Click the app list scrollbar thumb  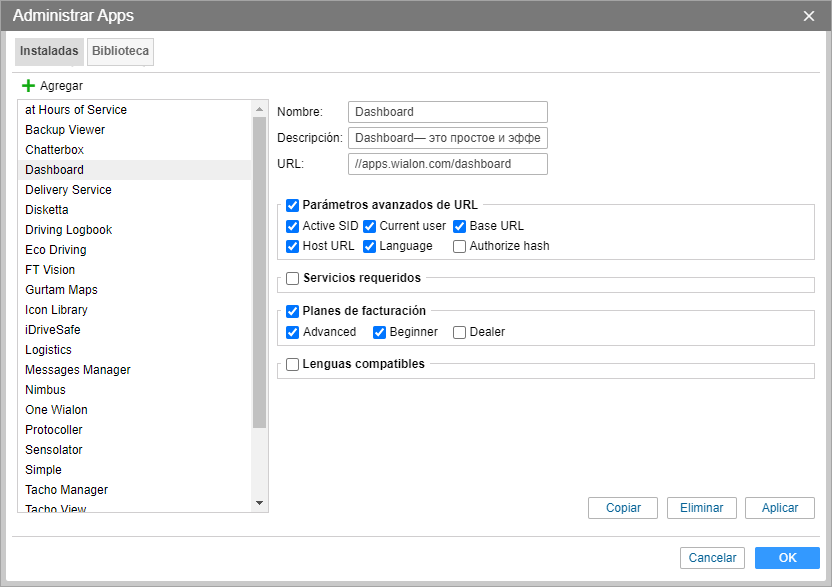tap(259, 272)
